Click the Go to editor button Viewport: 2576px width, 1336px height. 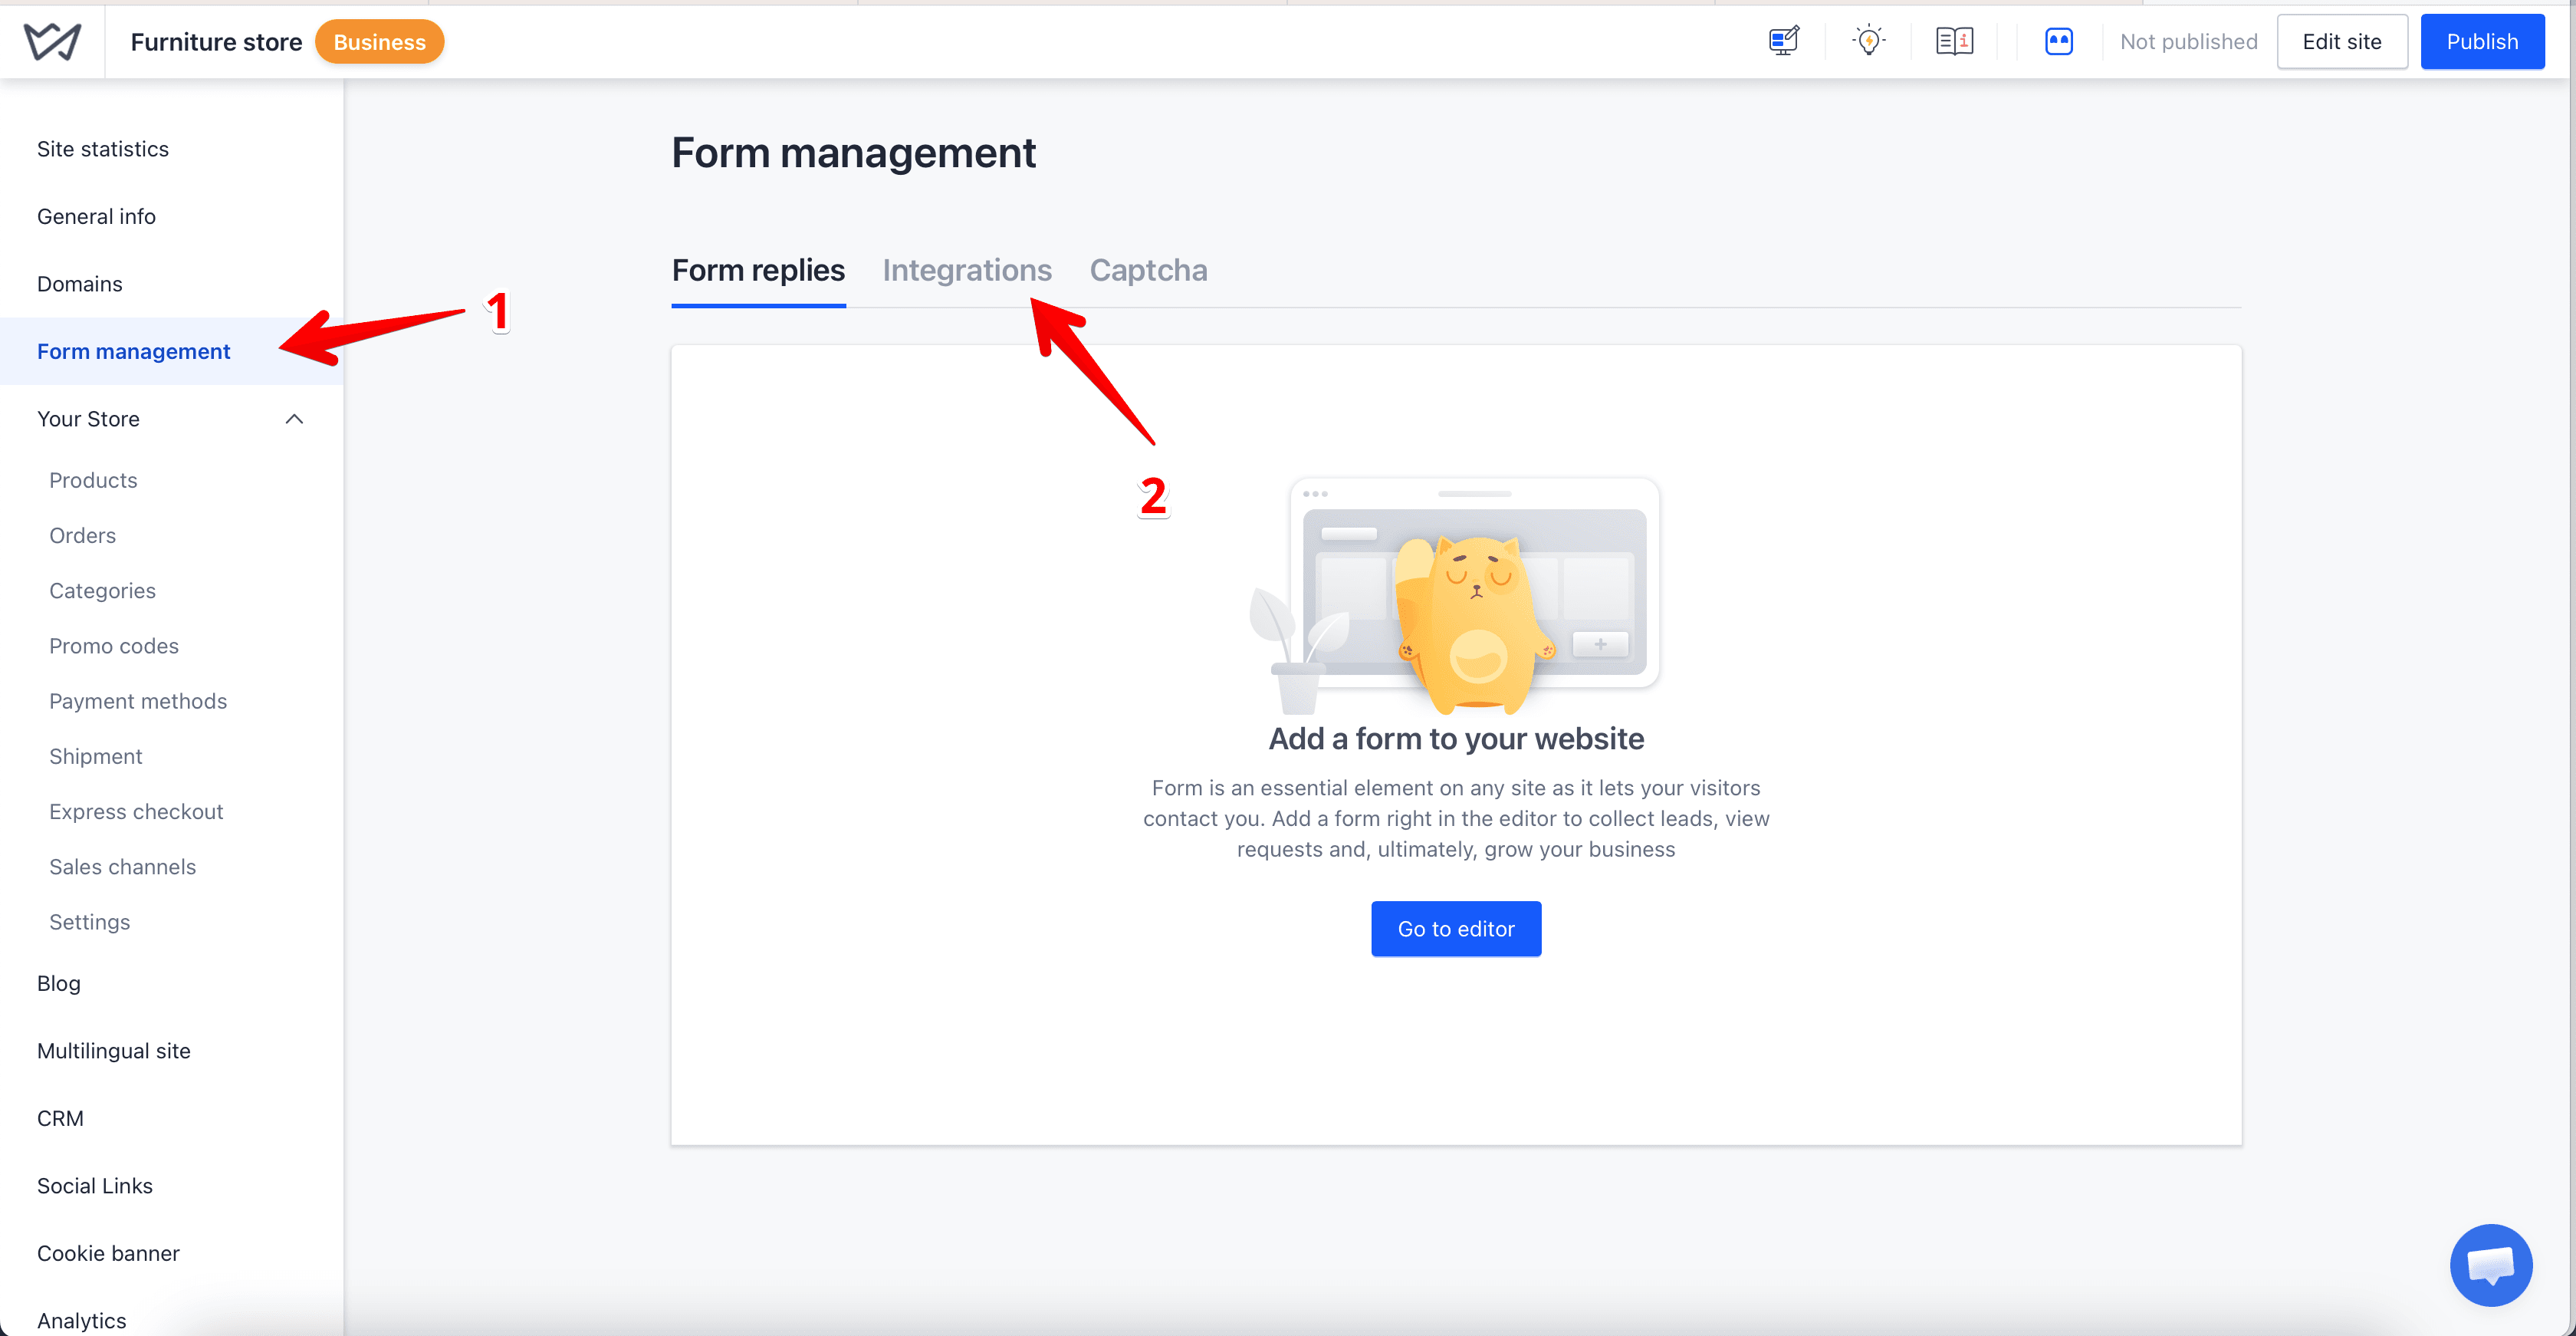[x=1455, y=929]
